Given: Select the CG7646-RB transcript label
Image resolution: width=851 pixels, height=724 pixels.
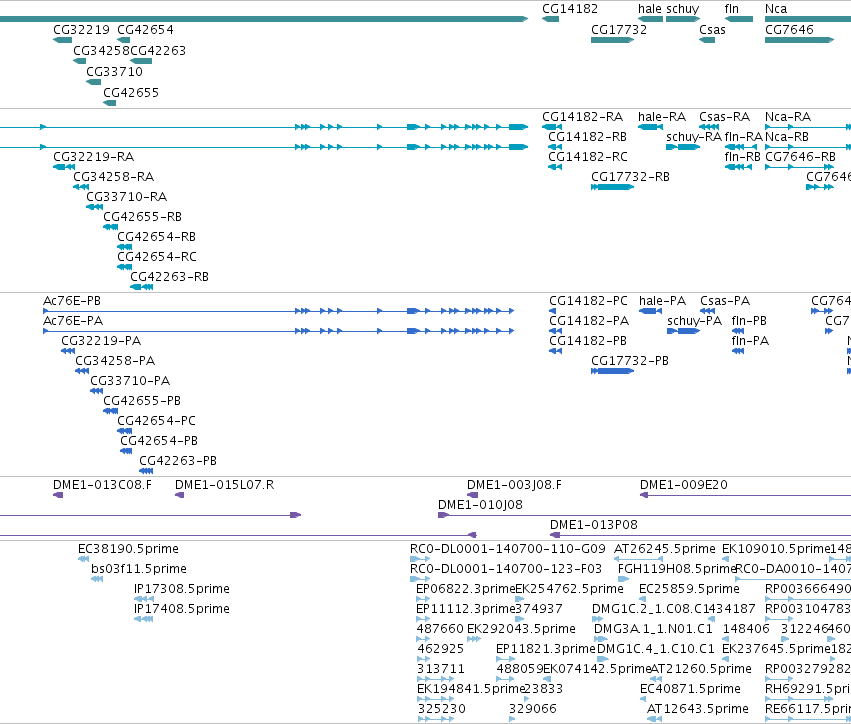Looking at the screenshot, I should tap(800, 157).
